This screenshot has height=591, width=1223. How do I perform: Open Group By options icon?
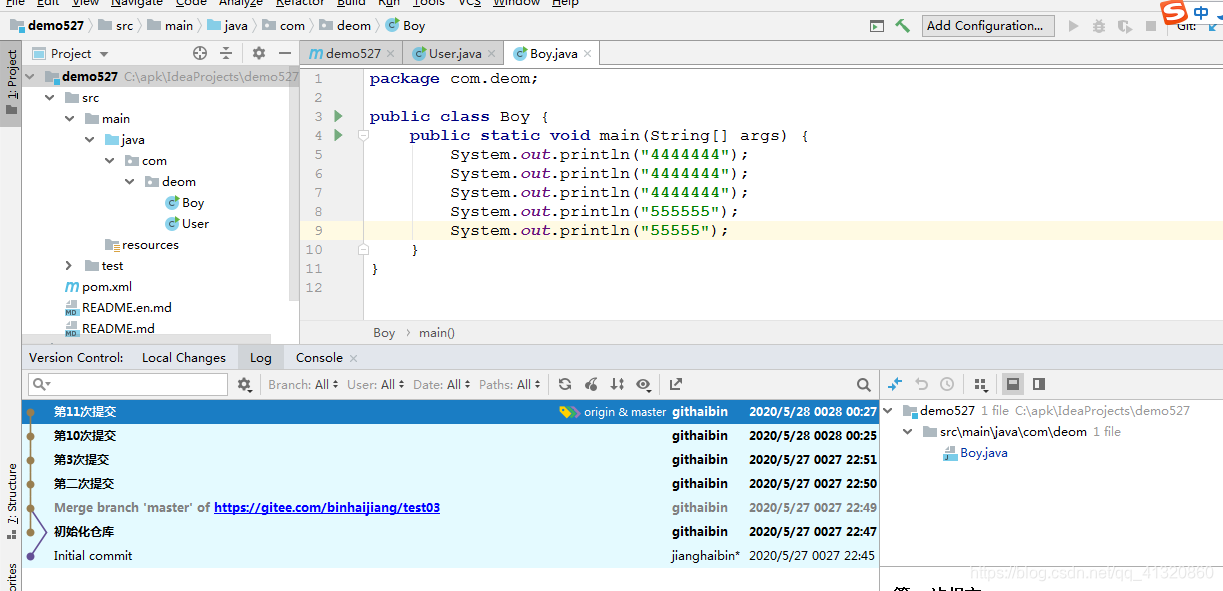click(x=980, y=384)
